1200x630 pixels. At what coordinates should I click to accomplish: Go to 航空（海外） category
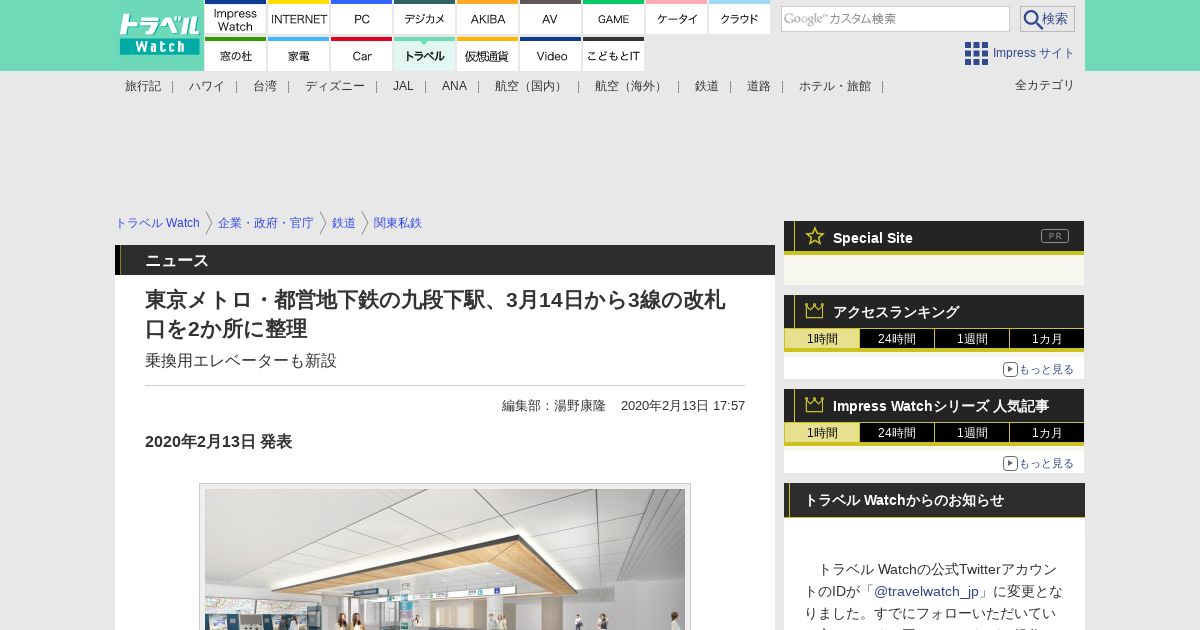[x=631, y=86]
